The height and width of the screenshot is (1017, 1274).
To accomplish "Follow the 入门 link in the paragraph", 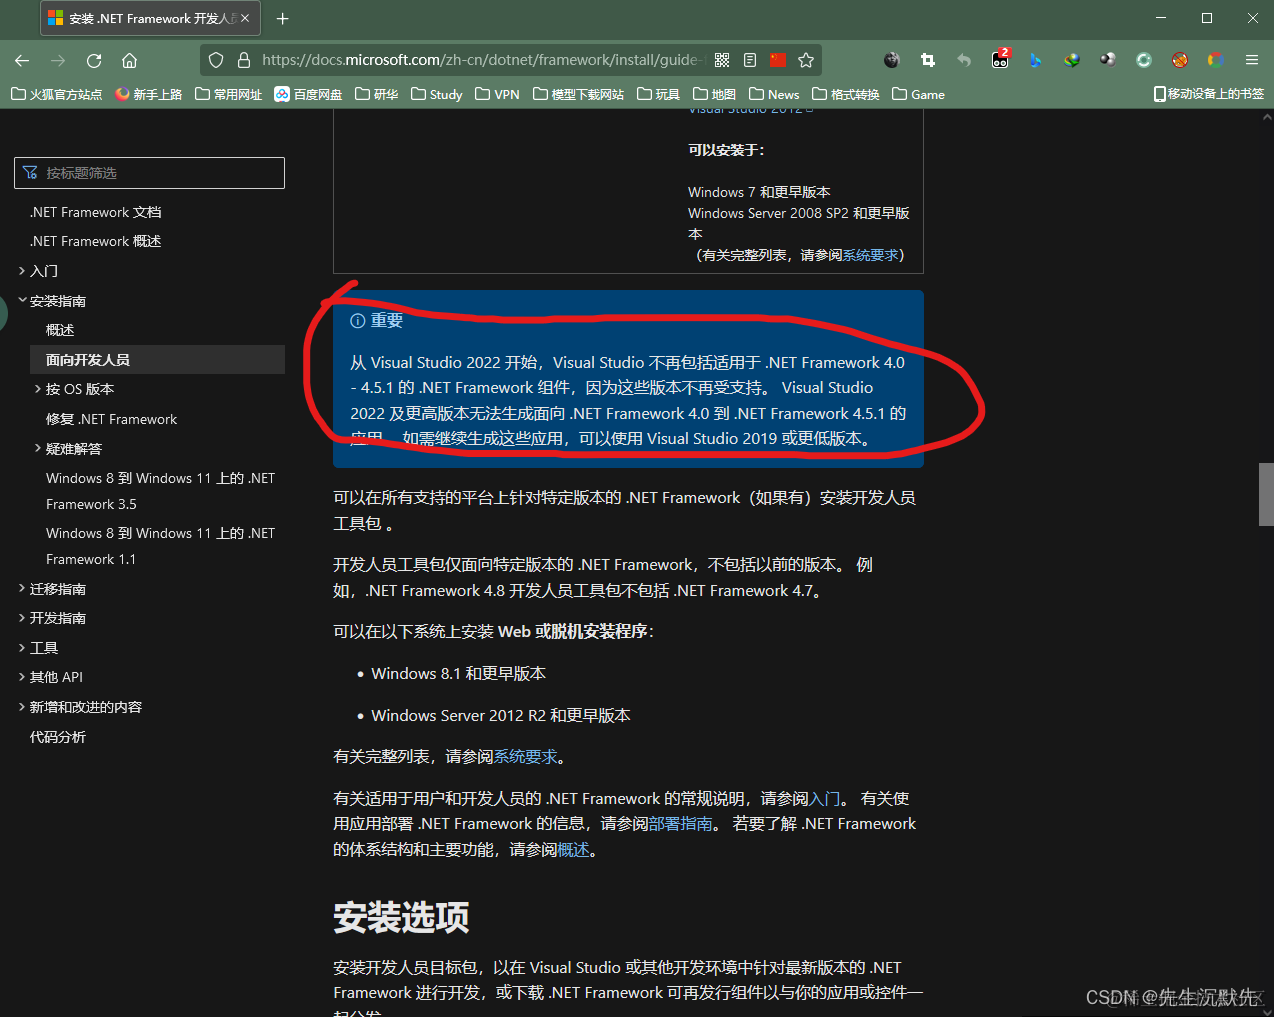I will click(x=825, y=798).
